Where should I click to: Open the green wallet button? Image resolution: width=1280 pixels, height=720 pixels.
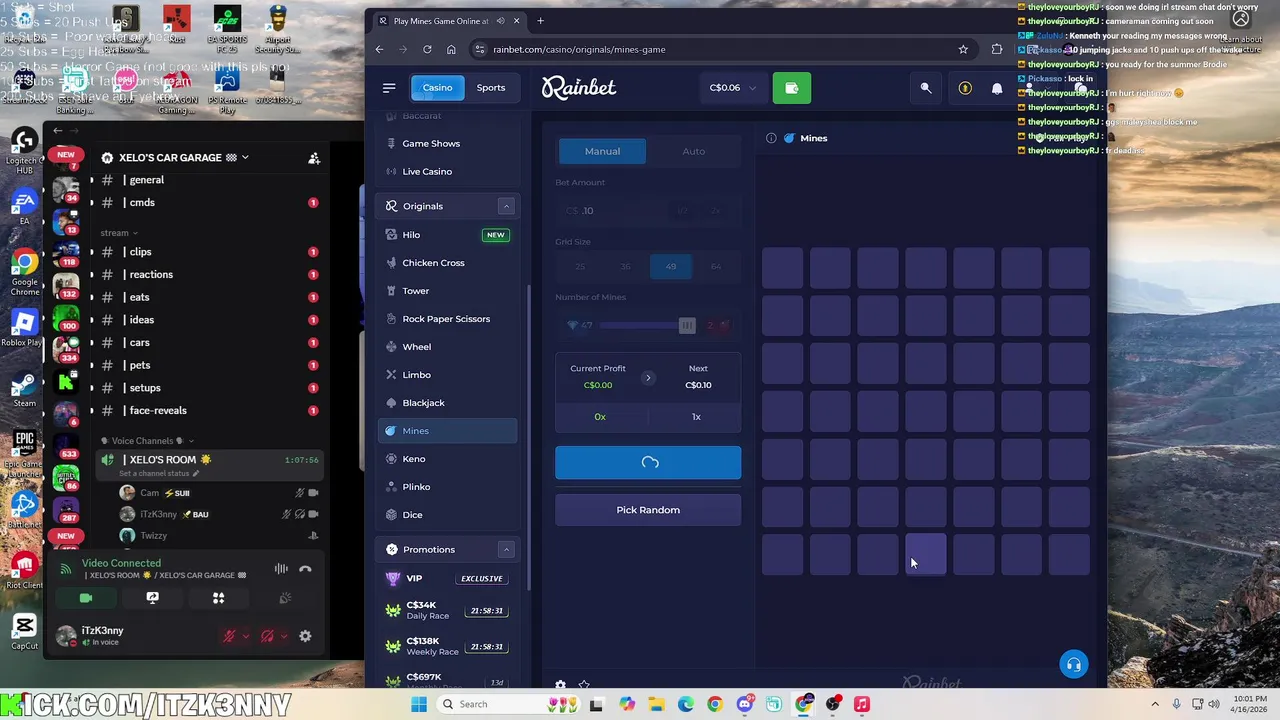[x=791, y=88]
